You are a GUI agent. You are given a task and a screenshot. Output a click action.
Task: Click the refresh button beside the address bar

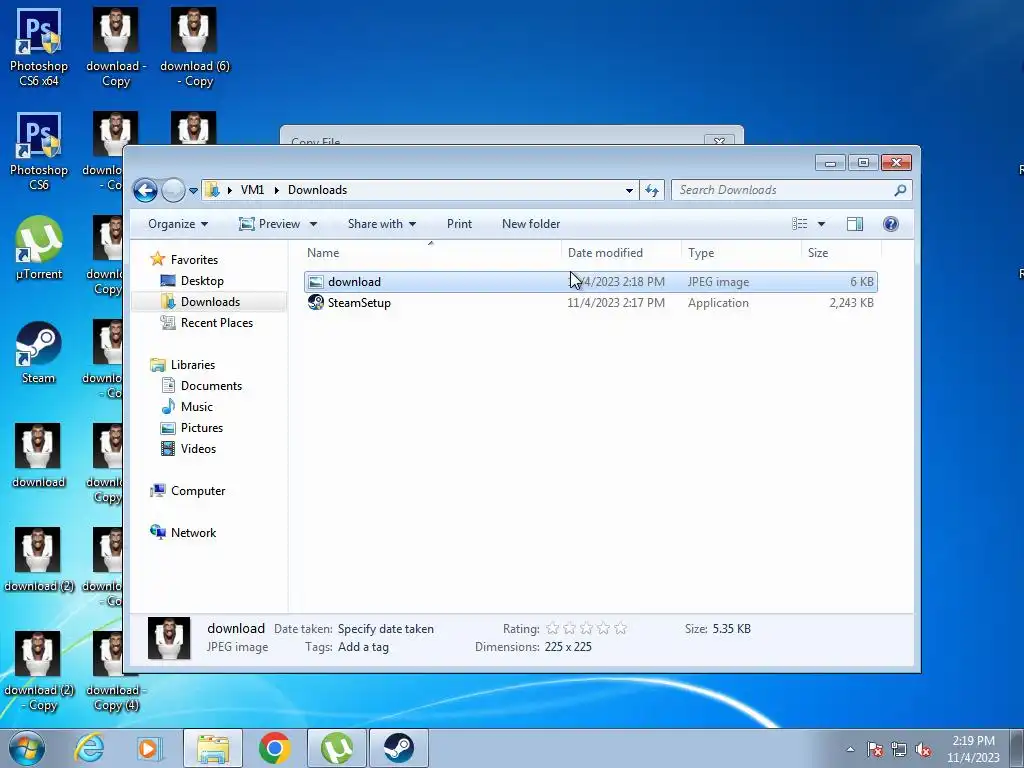tap(652, 190)
